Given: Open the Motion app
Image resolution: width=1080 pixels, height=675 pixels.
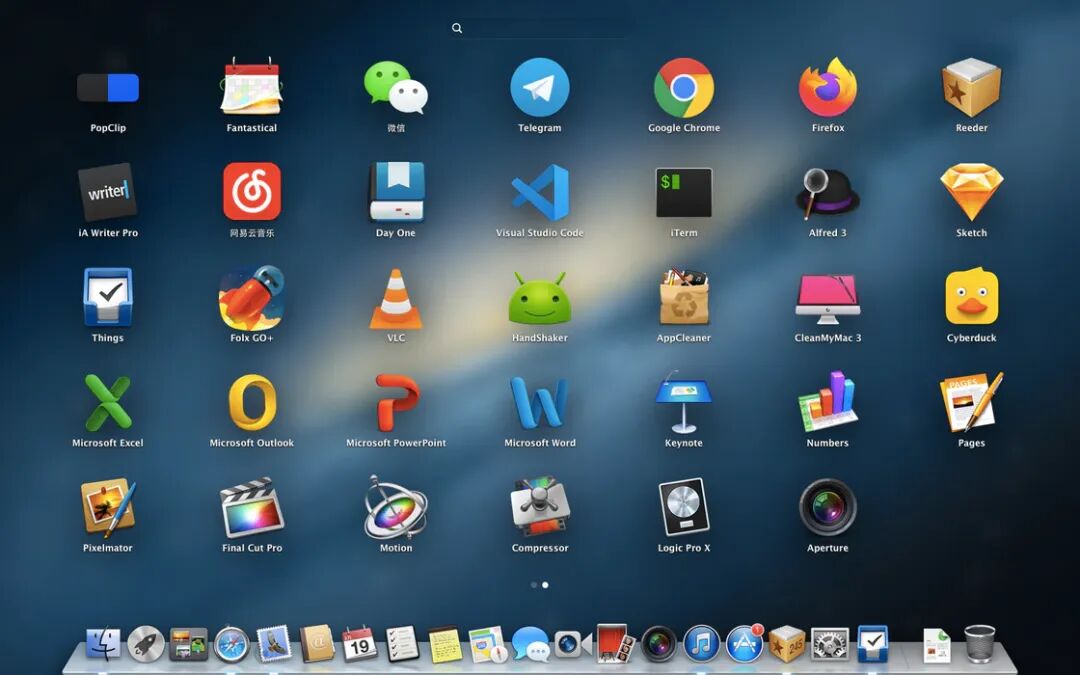Looking at the screenshot, I should click(x=396, y=508).
